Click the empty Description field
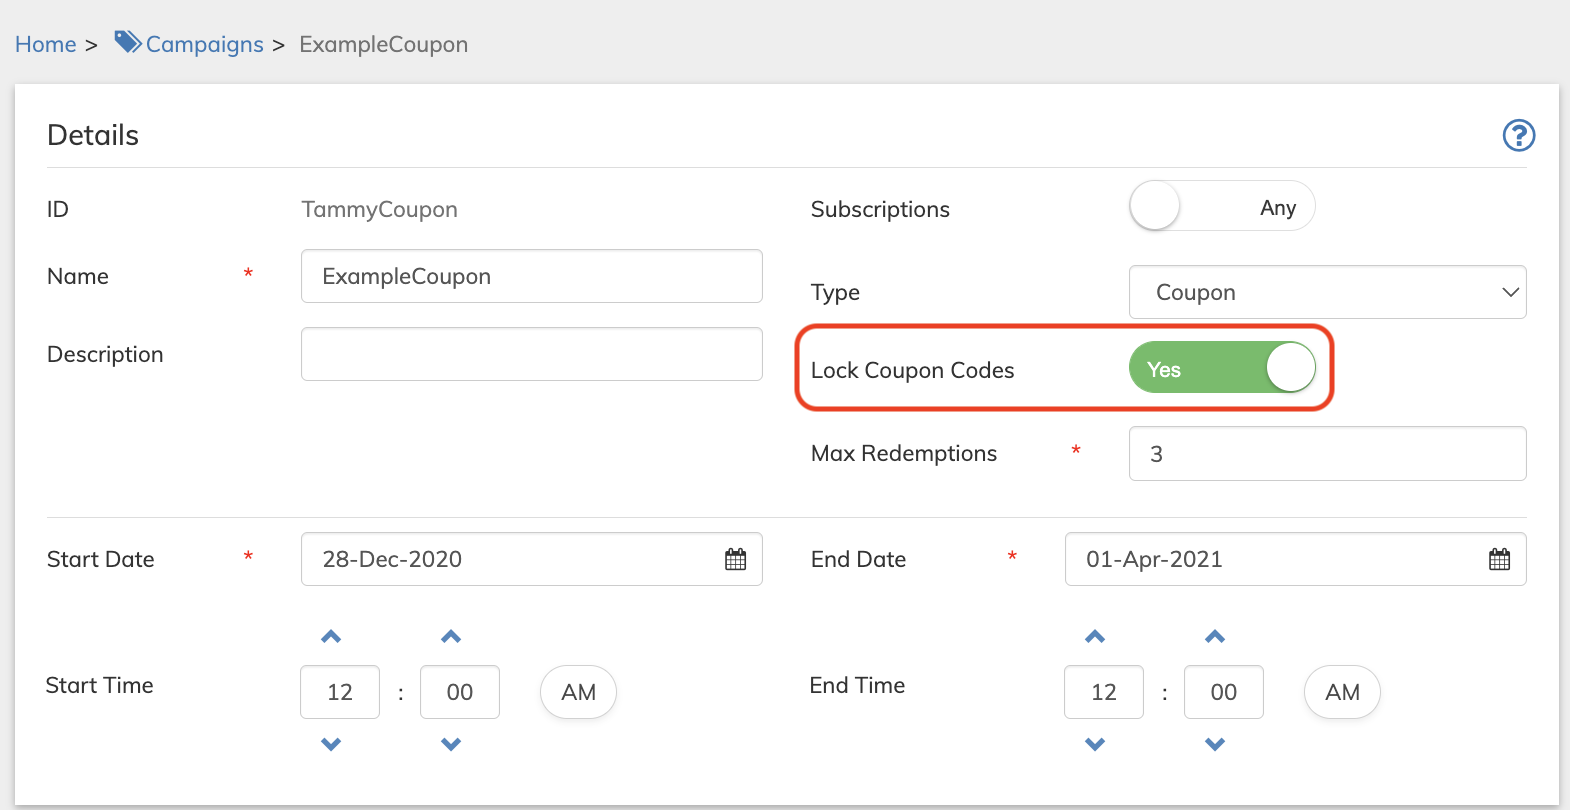This screenshot has width=1570, height=810. pyautogui.click(x=532, y=354)
